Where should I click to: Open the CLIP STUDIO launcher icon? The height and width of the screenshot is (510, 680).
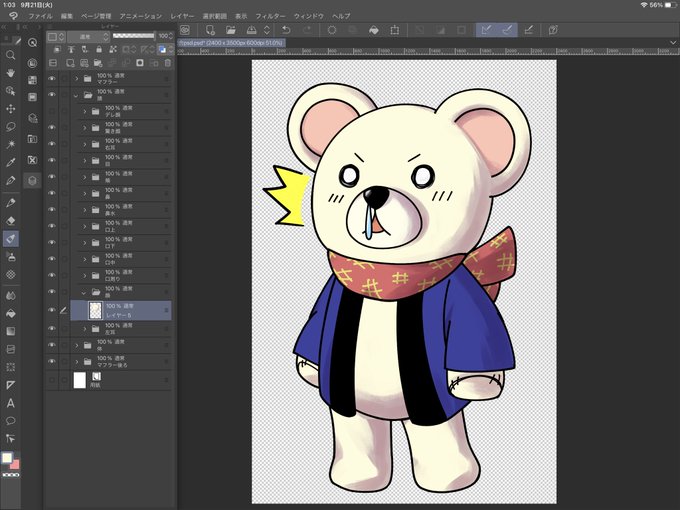coord(185,30)
